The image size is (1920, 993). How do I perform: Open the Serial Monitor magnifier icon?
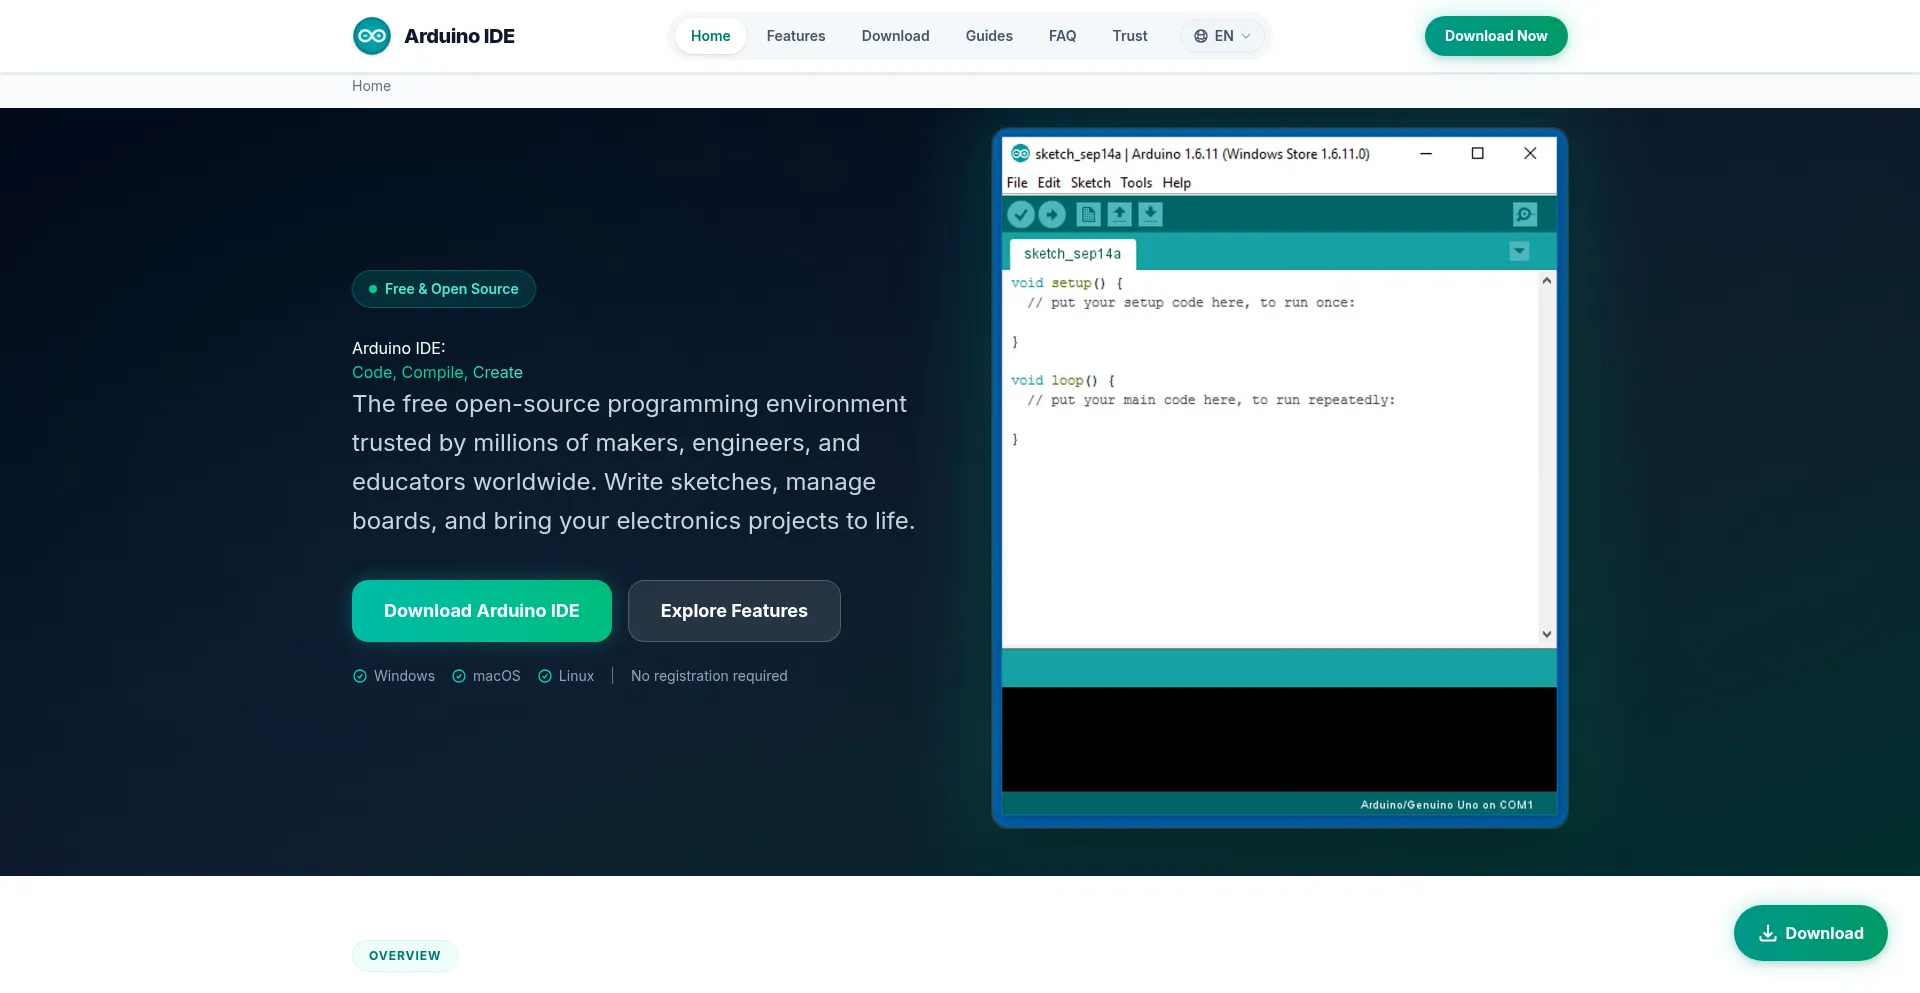click(x=1524, y=215)
